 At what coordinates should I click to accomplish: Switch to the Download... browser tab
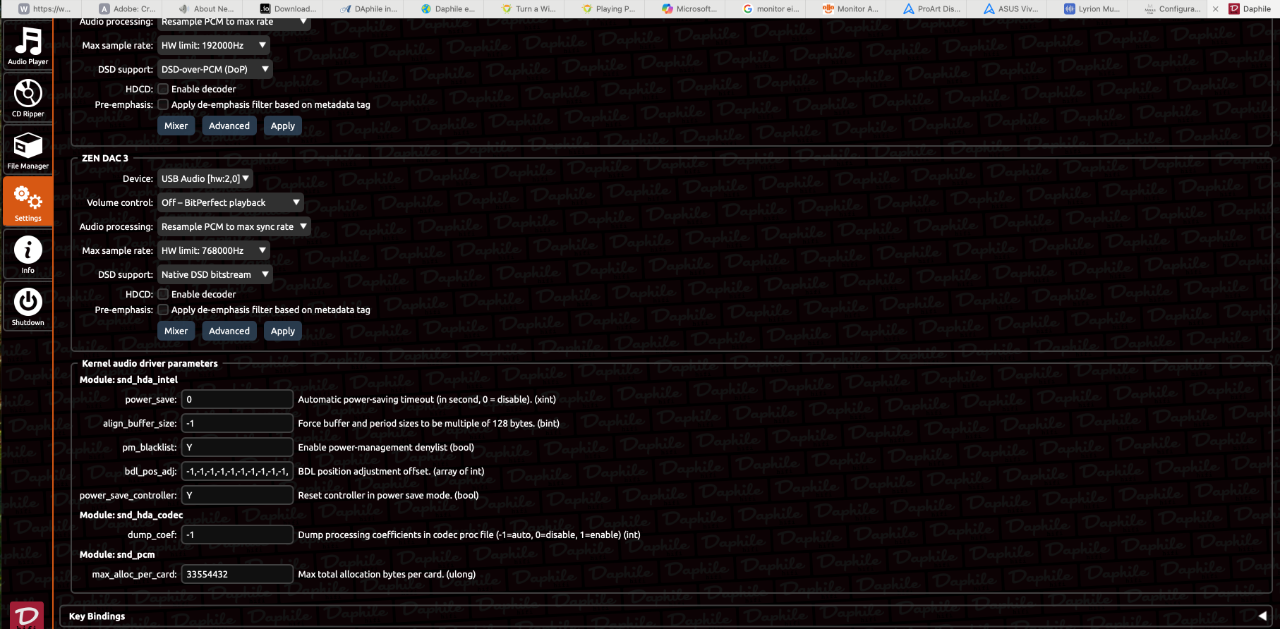click(288, 8)
